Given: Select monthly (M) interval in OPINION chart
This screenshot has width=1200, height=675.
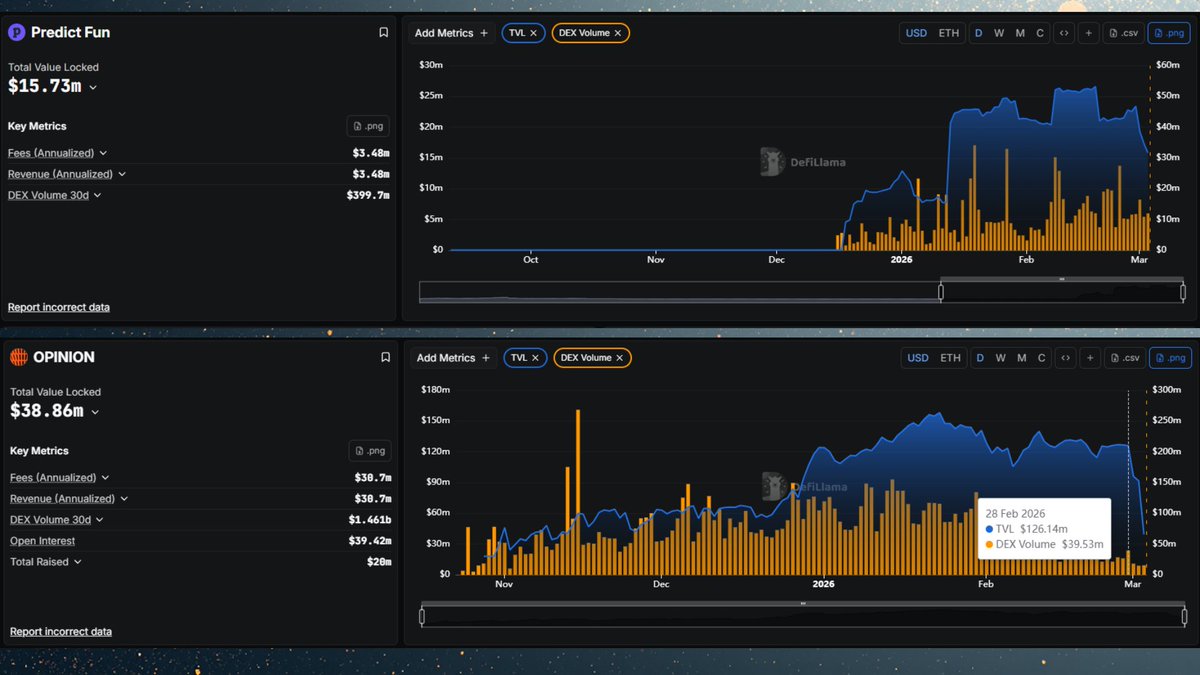Looking at the screenshot, I should tap(1022, 357).
